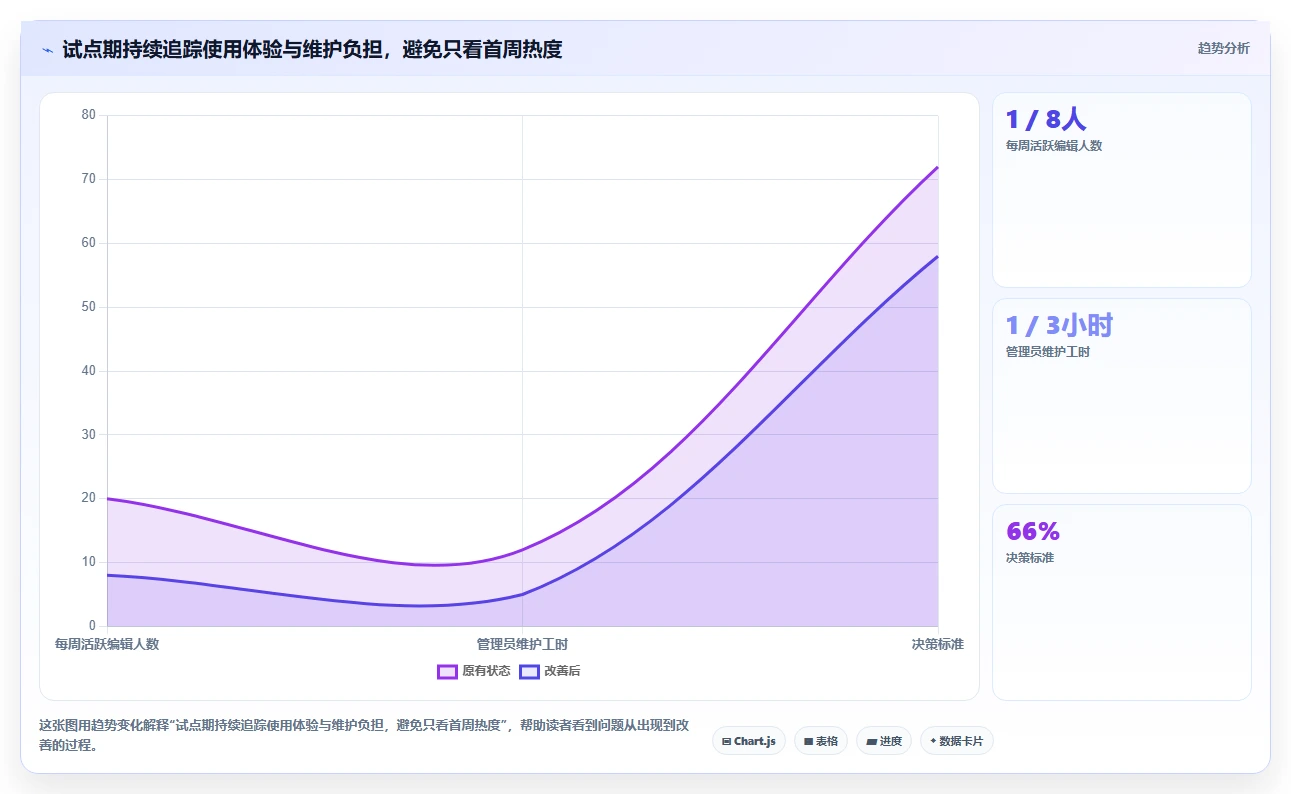
Task: Click the 管理员维护工时 card caption
Action: tap(1048, 352)
